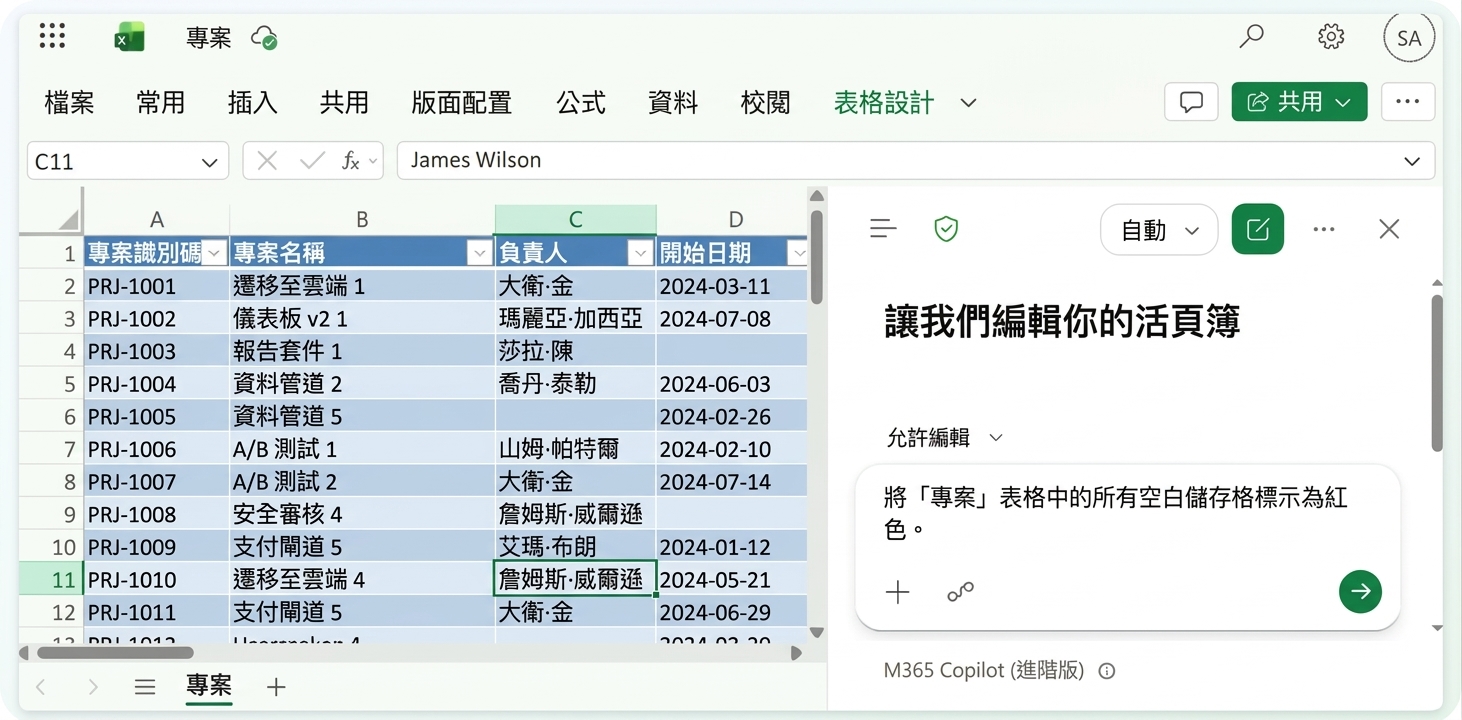The width and height of the screenshot is (1462, 720).
Task: Switch to the 常用 tab
Action: click(161, 102)
